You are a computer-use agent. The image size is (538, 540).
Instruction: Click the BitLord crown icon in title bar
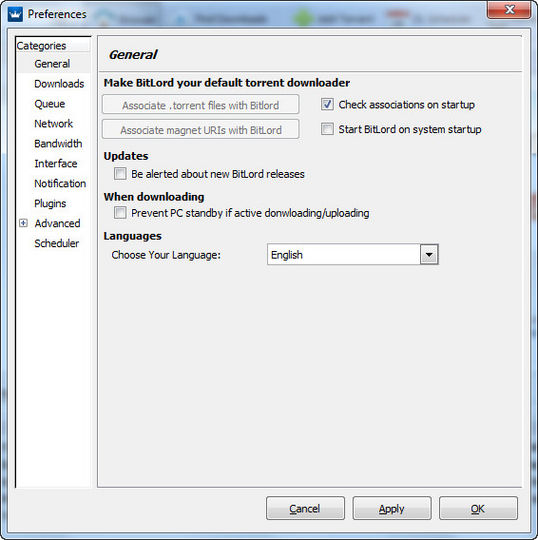point(15,14)
